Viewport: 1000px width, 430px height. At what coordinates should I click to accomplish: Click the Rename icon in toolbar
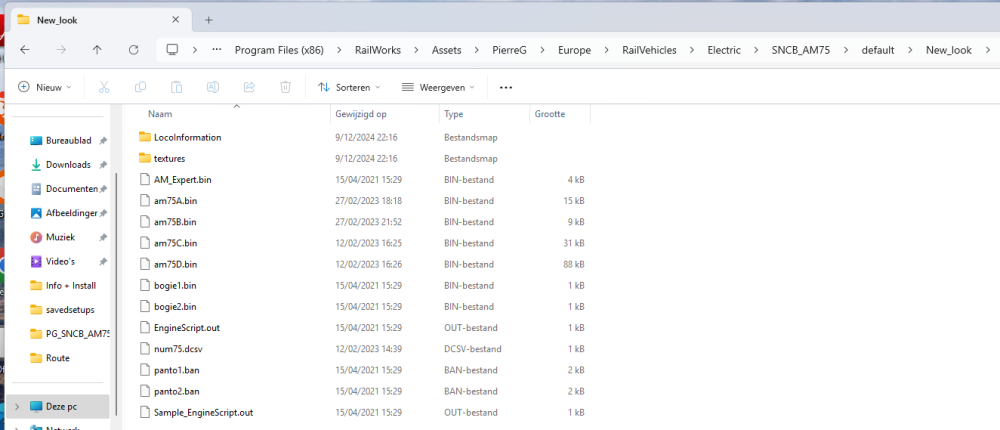coord(213,87)
